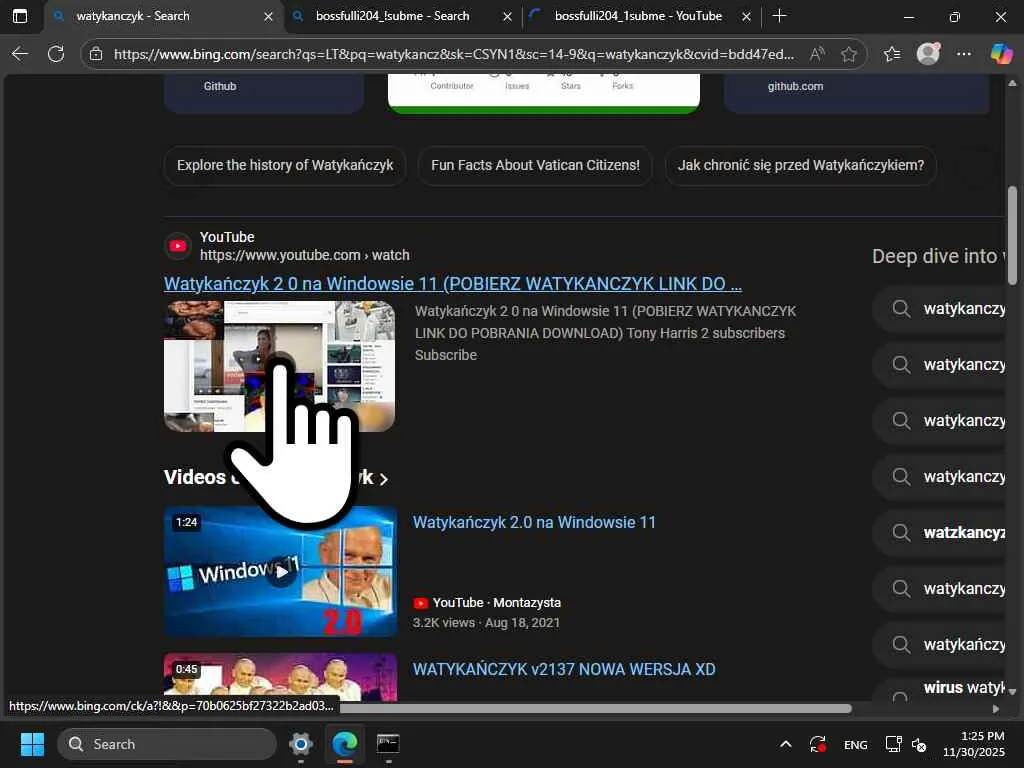The width and height of the screenshot is (1024, 768).
Task: Launch the Copilot icon in toolbar
Action: (1001, 54)
